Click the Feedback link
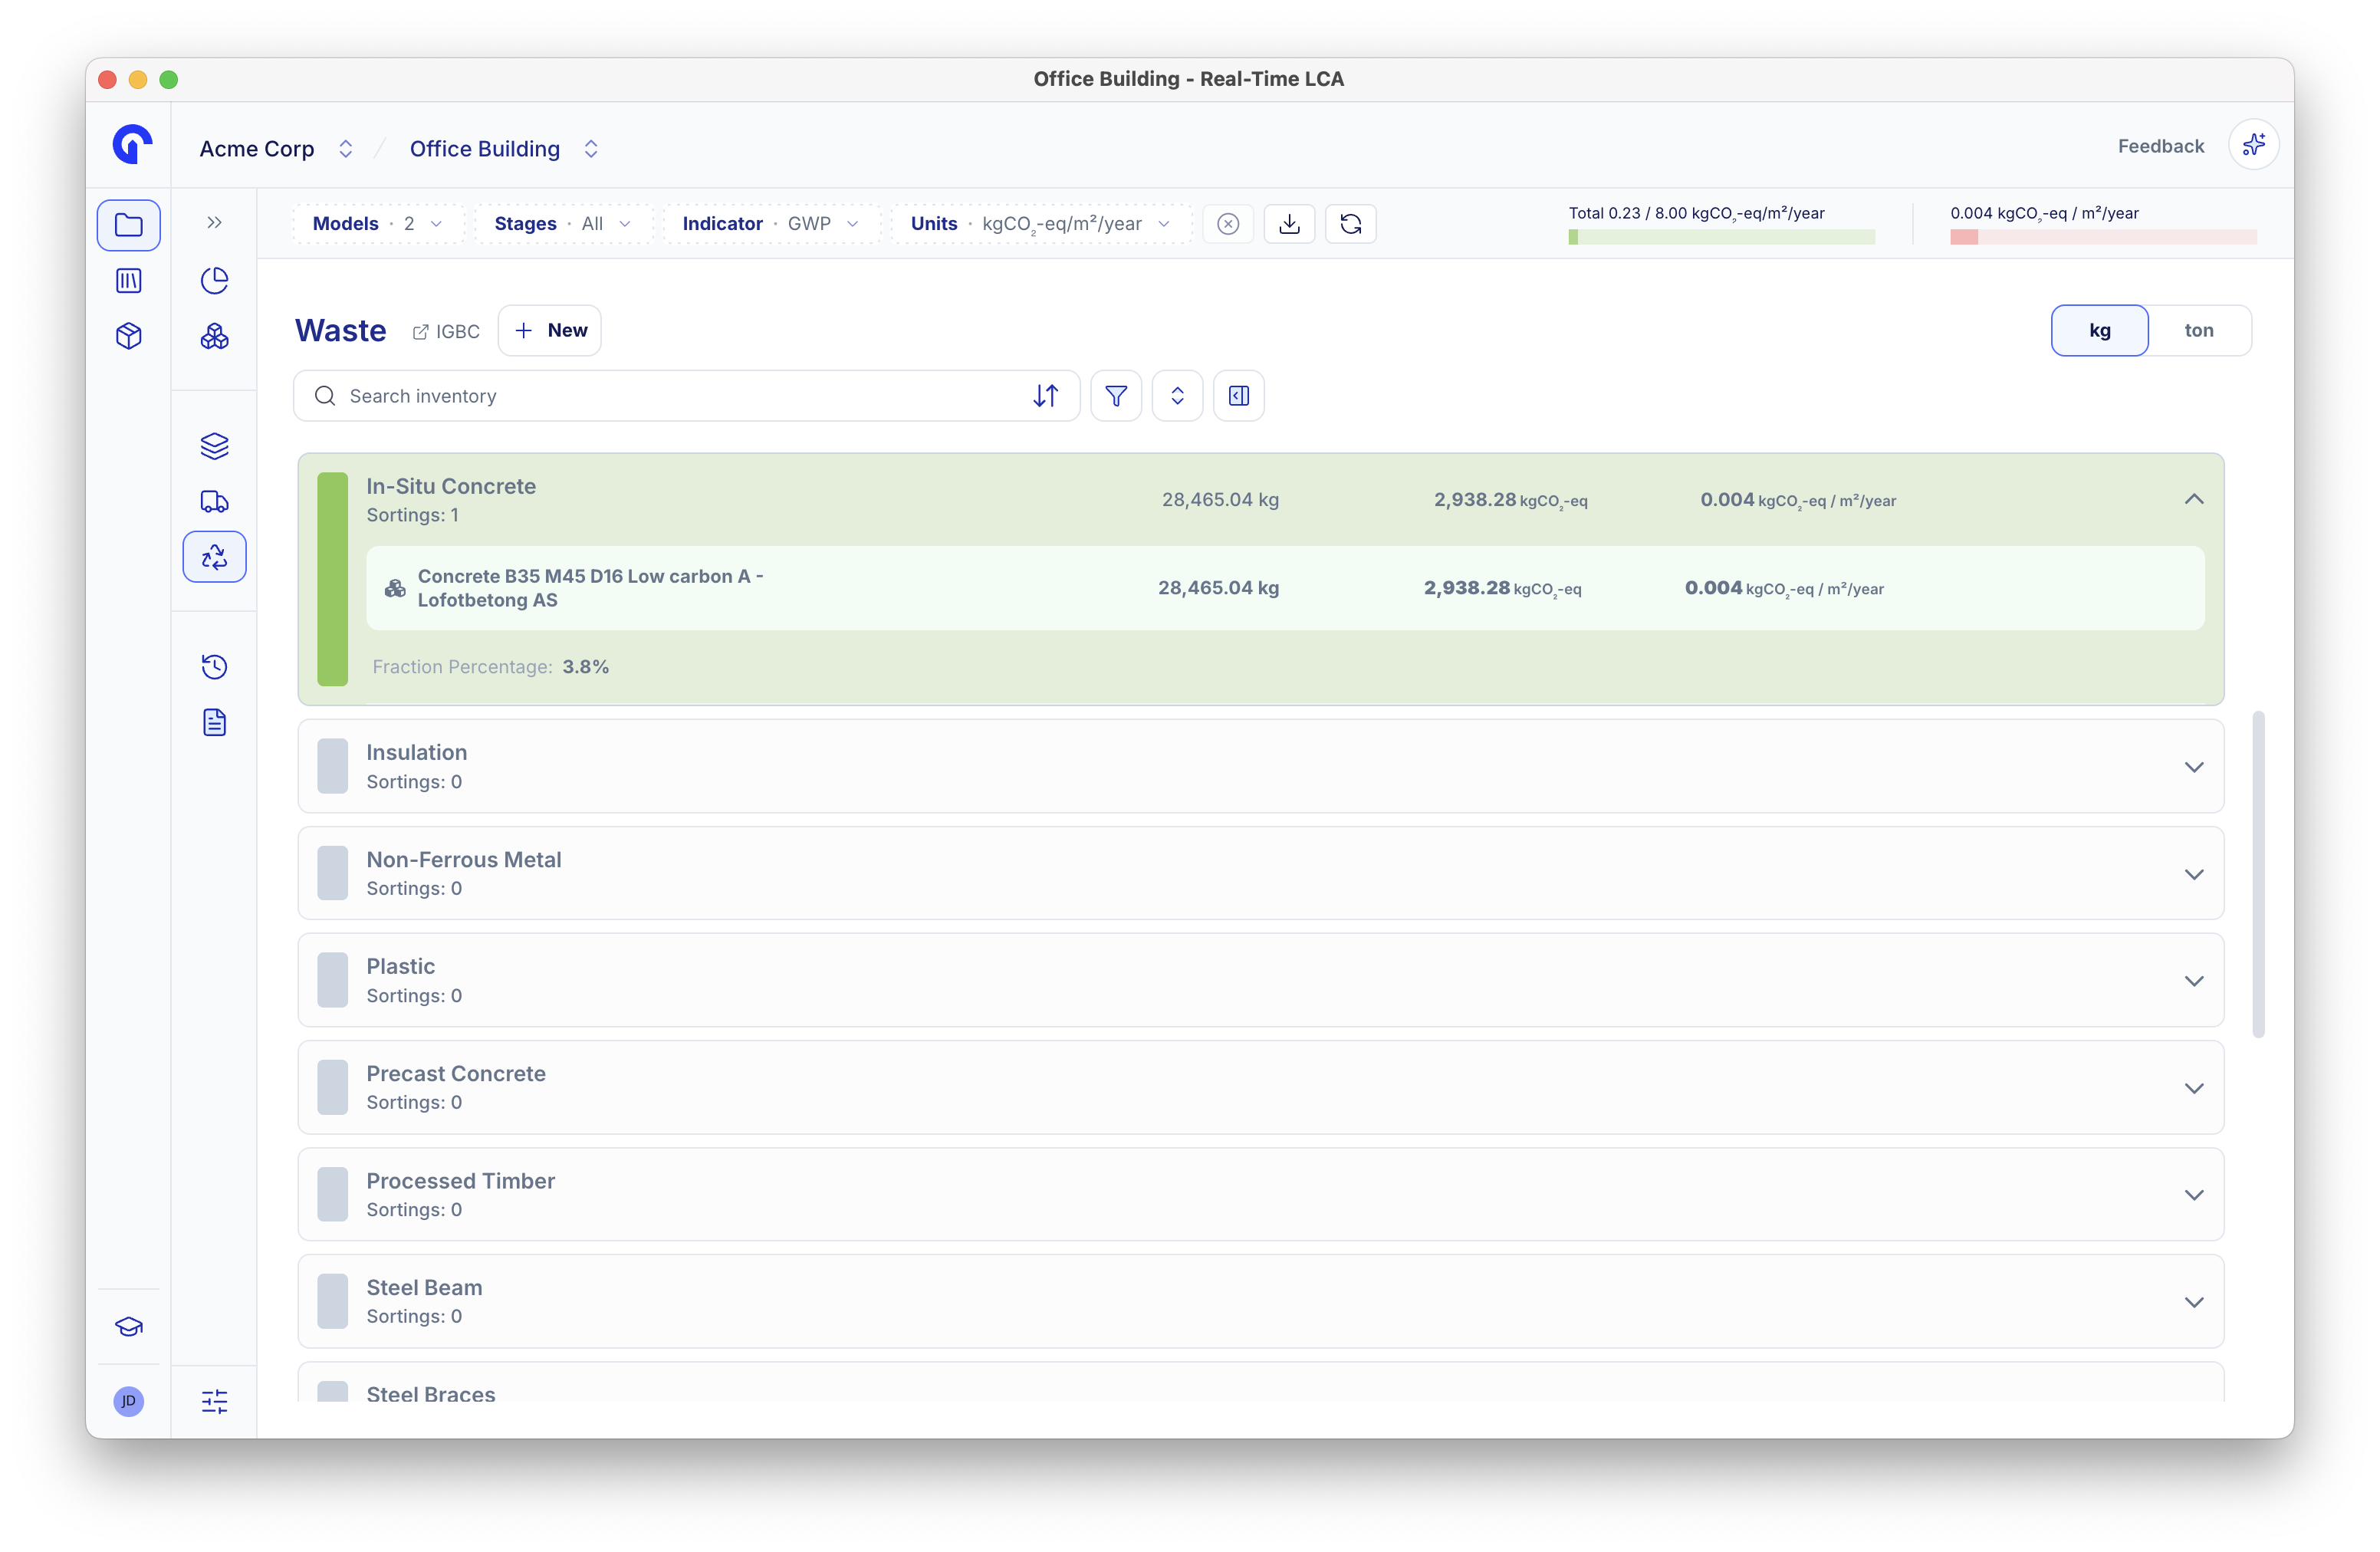Screen dimensions: 2380x1552 click(2160, 146)
